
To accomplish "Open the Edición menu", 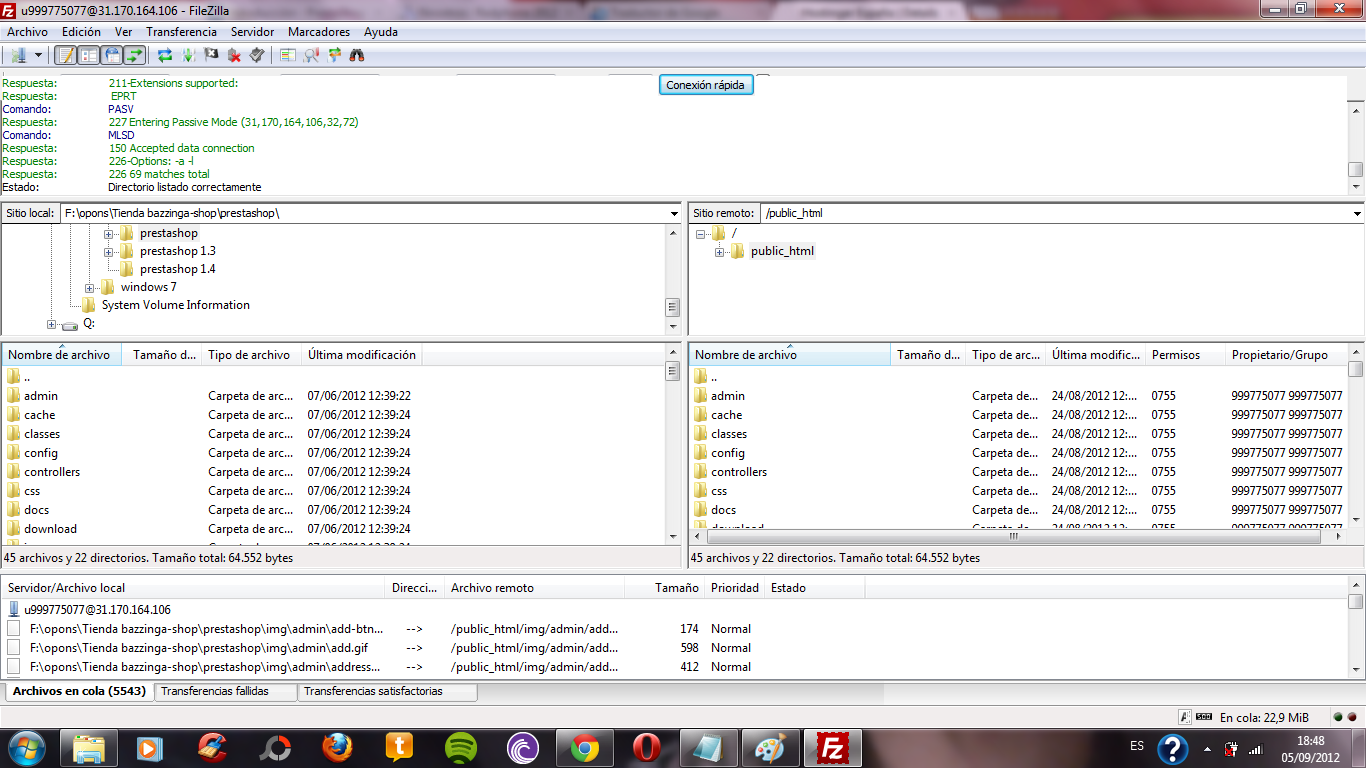I will tap(81, 32).
